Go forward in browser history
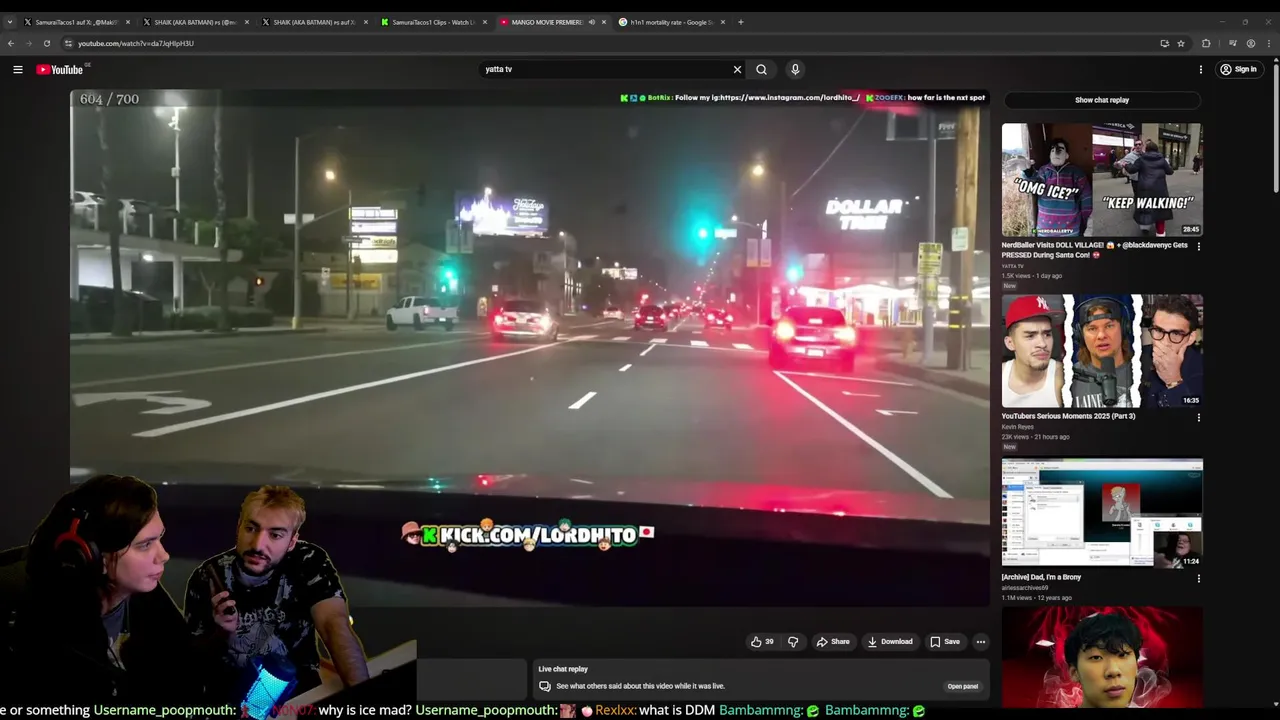 (29, 43)
